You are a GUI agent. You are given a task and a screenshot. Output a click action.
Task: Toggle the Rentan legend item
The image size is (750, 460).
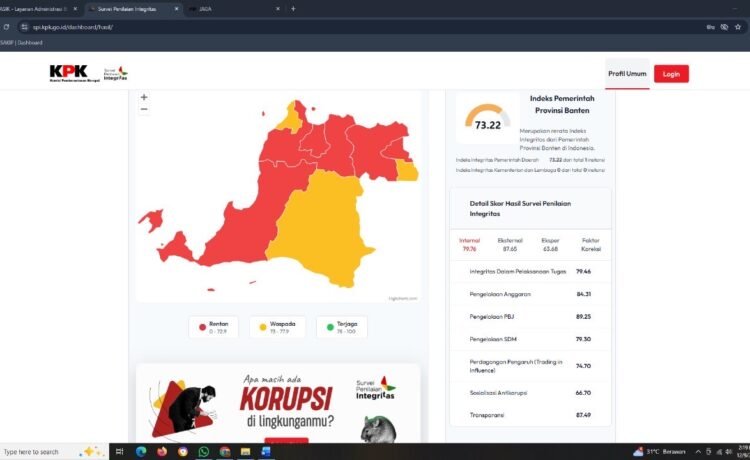(215, 327)
